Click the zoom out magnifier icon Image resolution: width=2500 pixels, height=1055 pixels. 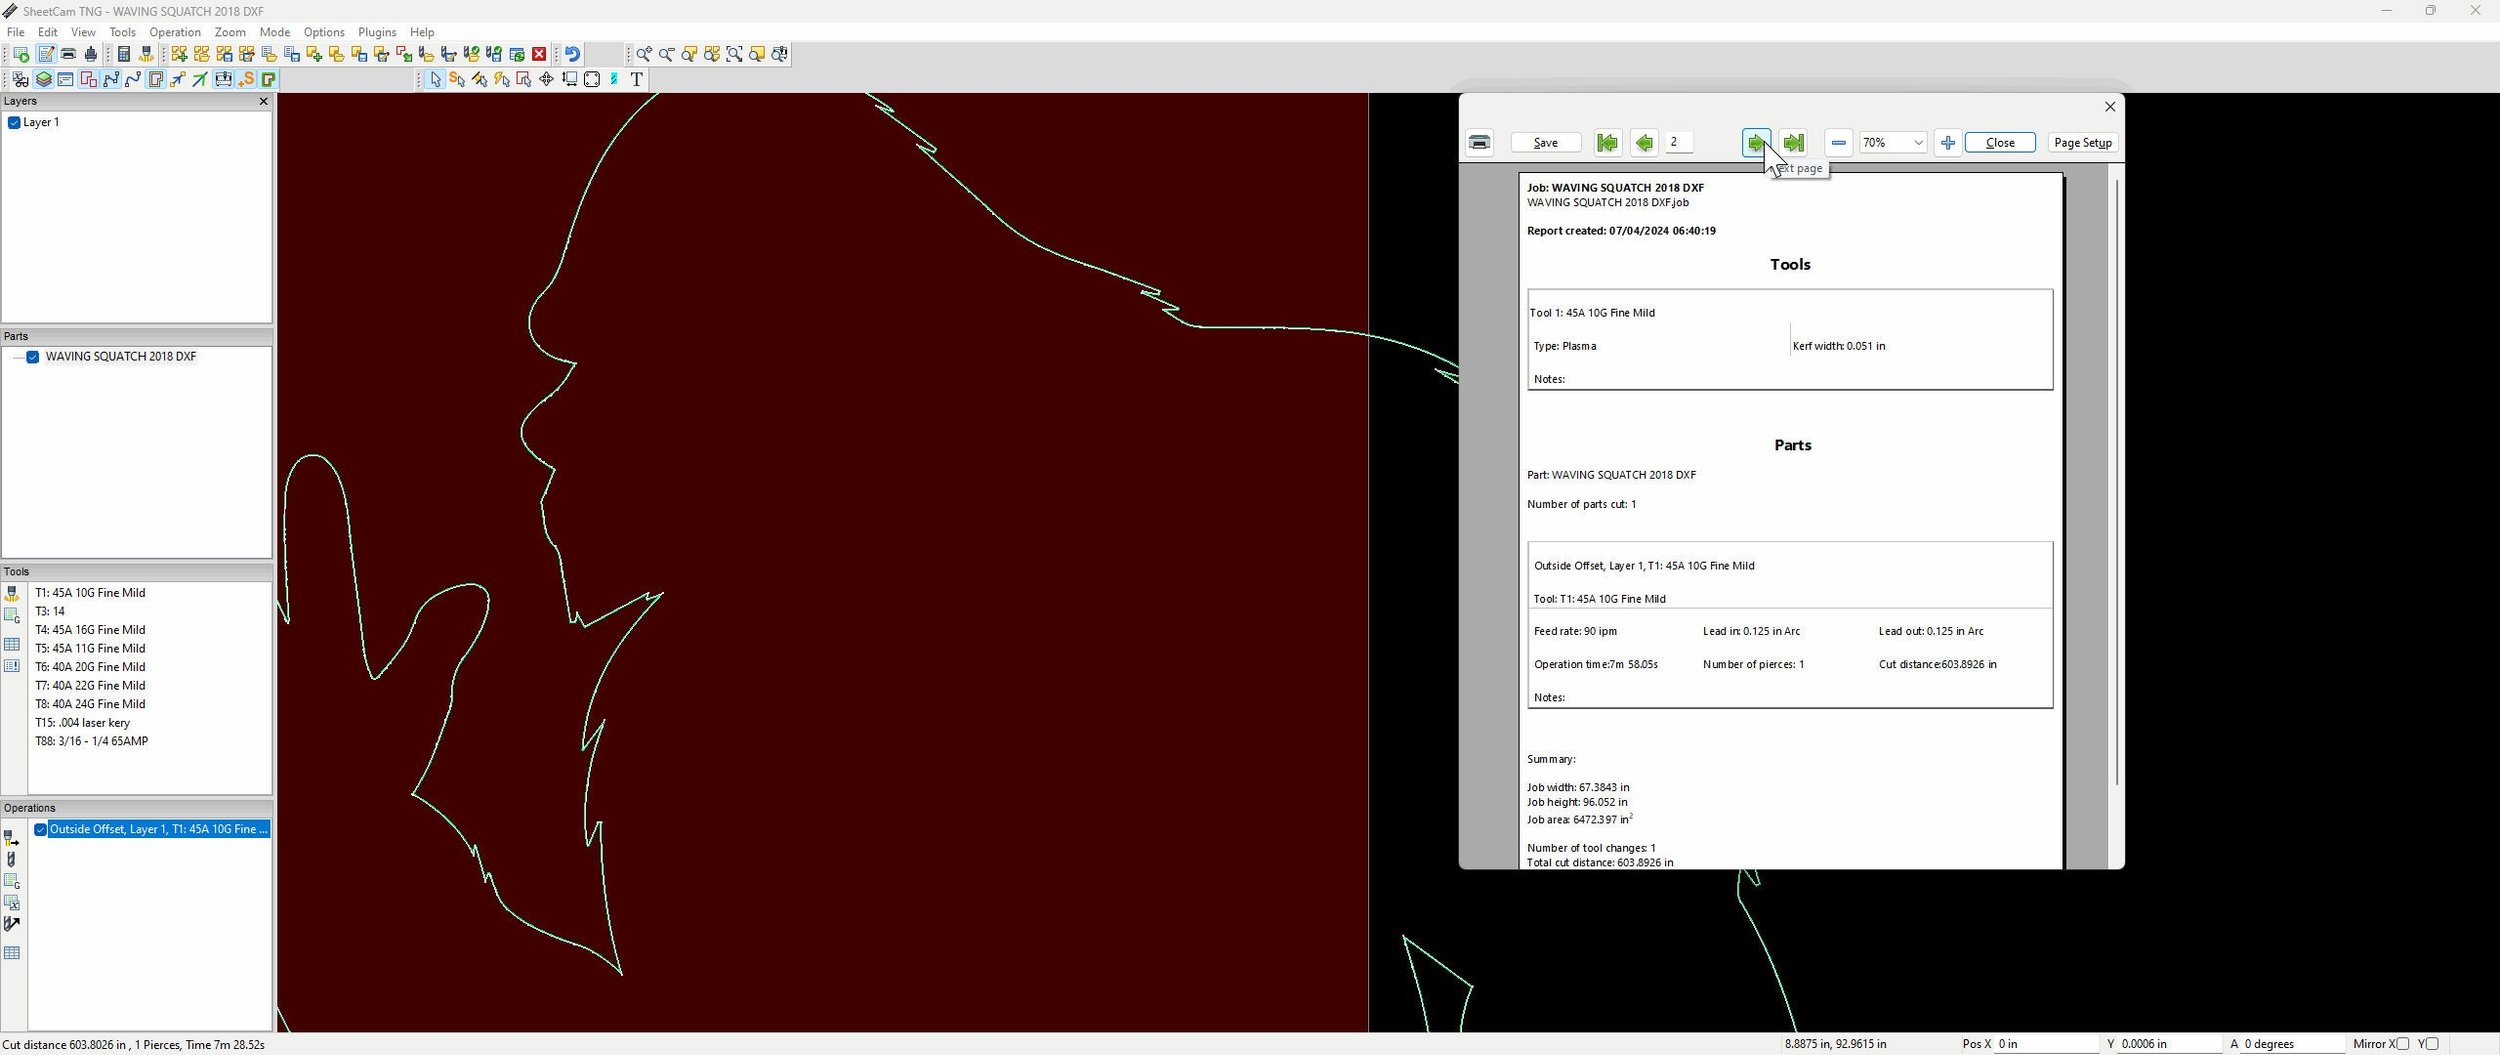point(666,54)
